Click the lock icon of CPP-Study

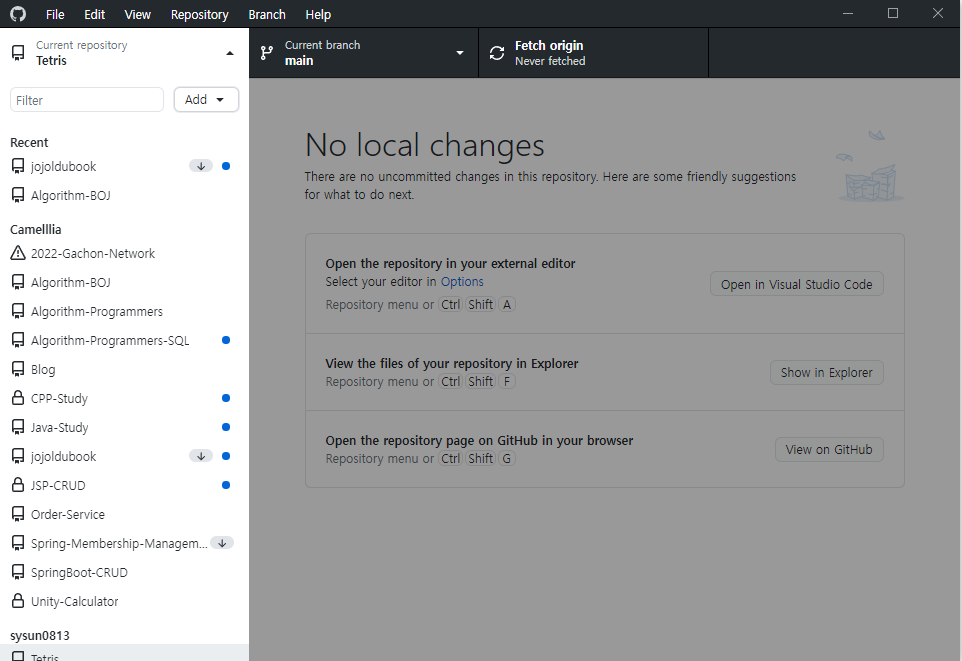coord(18,398)
